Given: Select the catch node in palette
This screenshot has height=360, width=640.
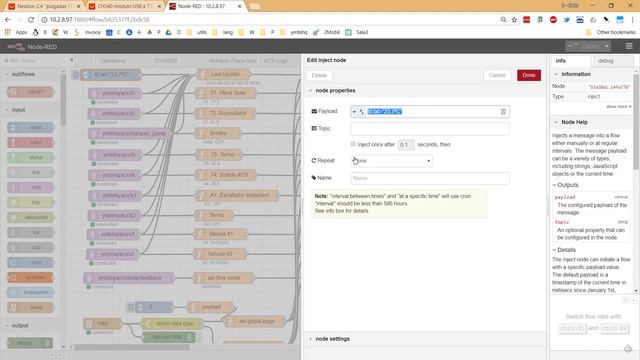Looking at the screenshot, I should pos(31,142).
